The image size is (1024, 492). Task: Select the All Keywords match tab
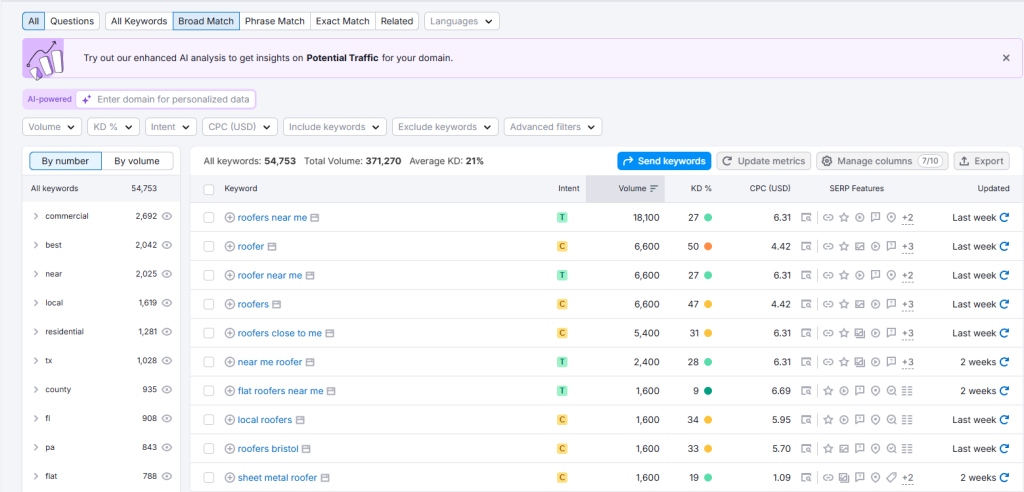pyautogui.click(x=139, y=21)
